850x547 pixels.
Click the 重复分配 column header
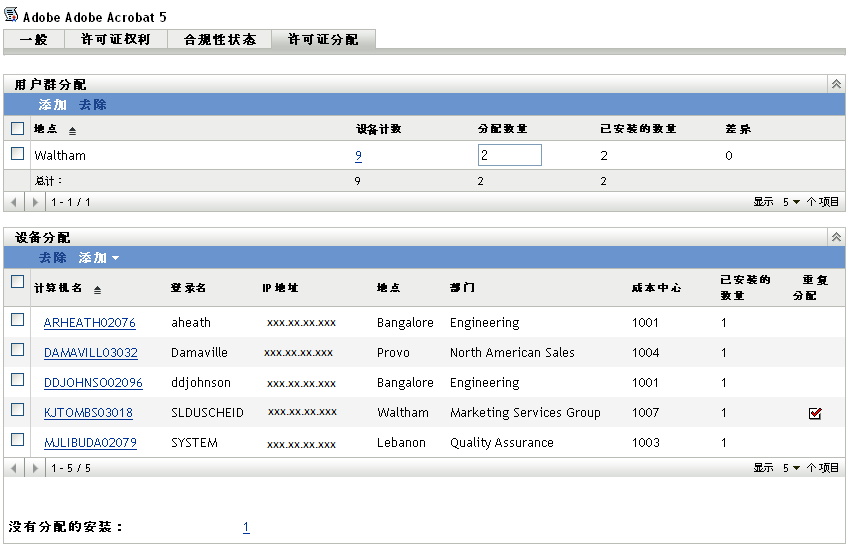pos(810,287)
